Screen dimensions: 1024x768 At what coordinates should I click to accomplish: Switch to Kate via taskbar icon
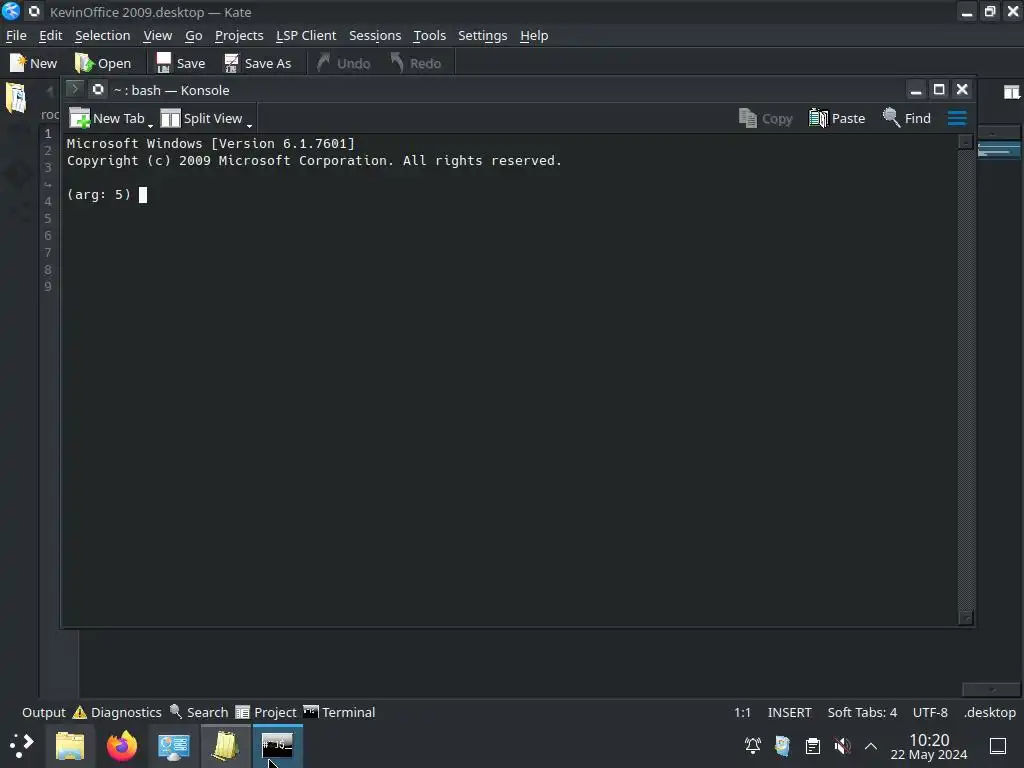pos(225,746)
